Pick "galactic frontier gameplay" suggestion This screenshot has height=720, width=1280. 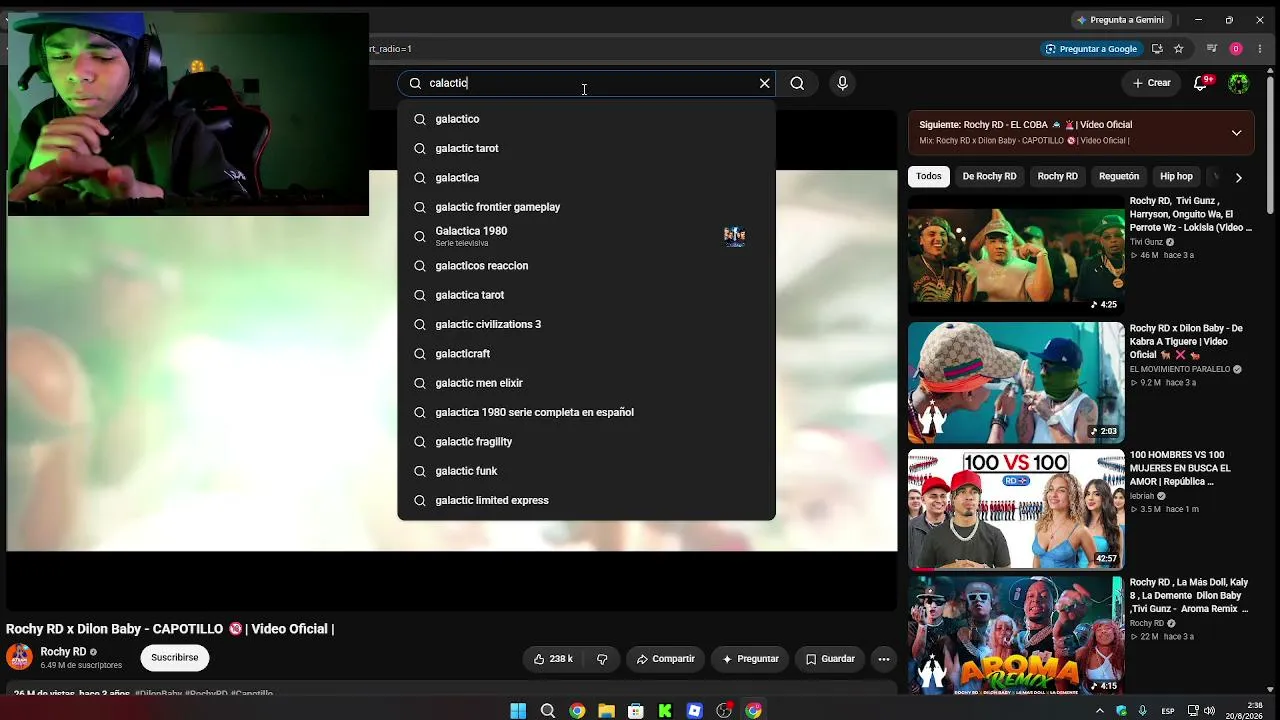587,207
